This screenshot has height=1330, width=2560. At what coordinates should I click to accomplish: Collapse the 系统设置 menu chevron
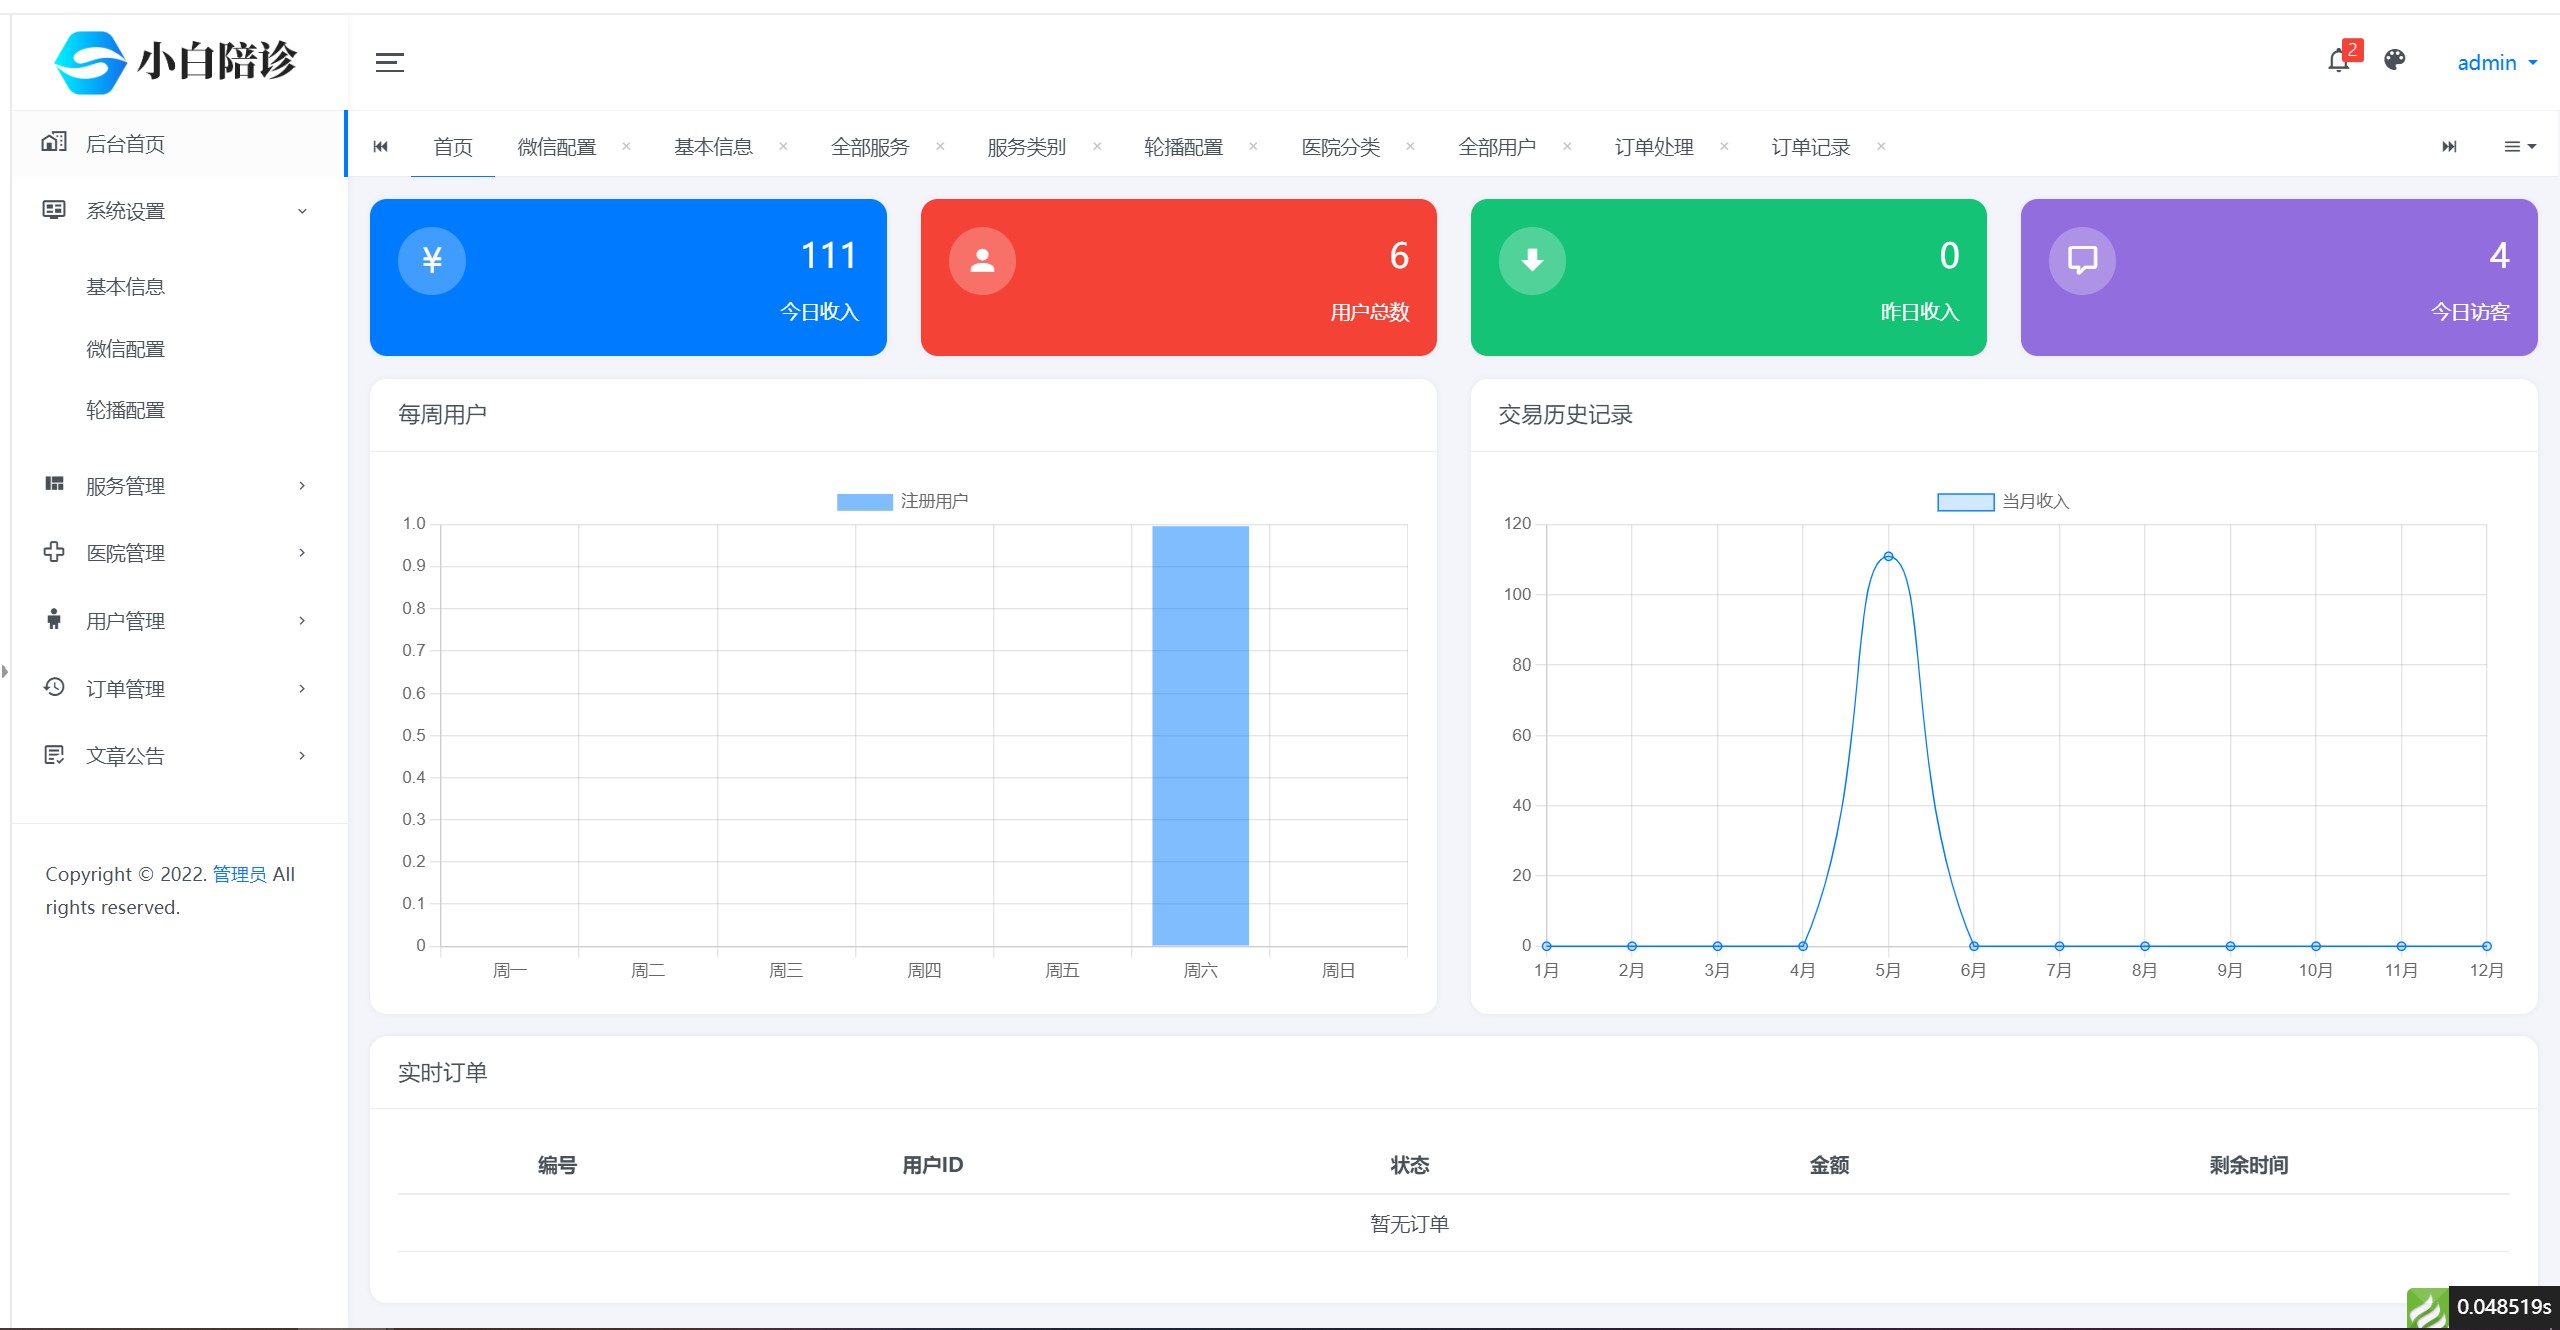tap(302, 211)
